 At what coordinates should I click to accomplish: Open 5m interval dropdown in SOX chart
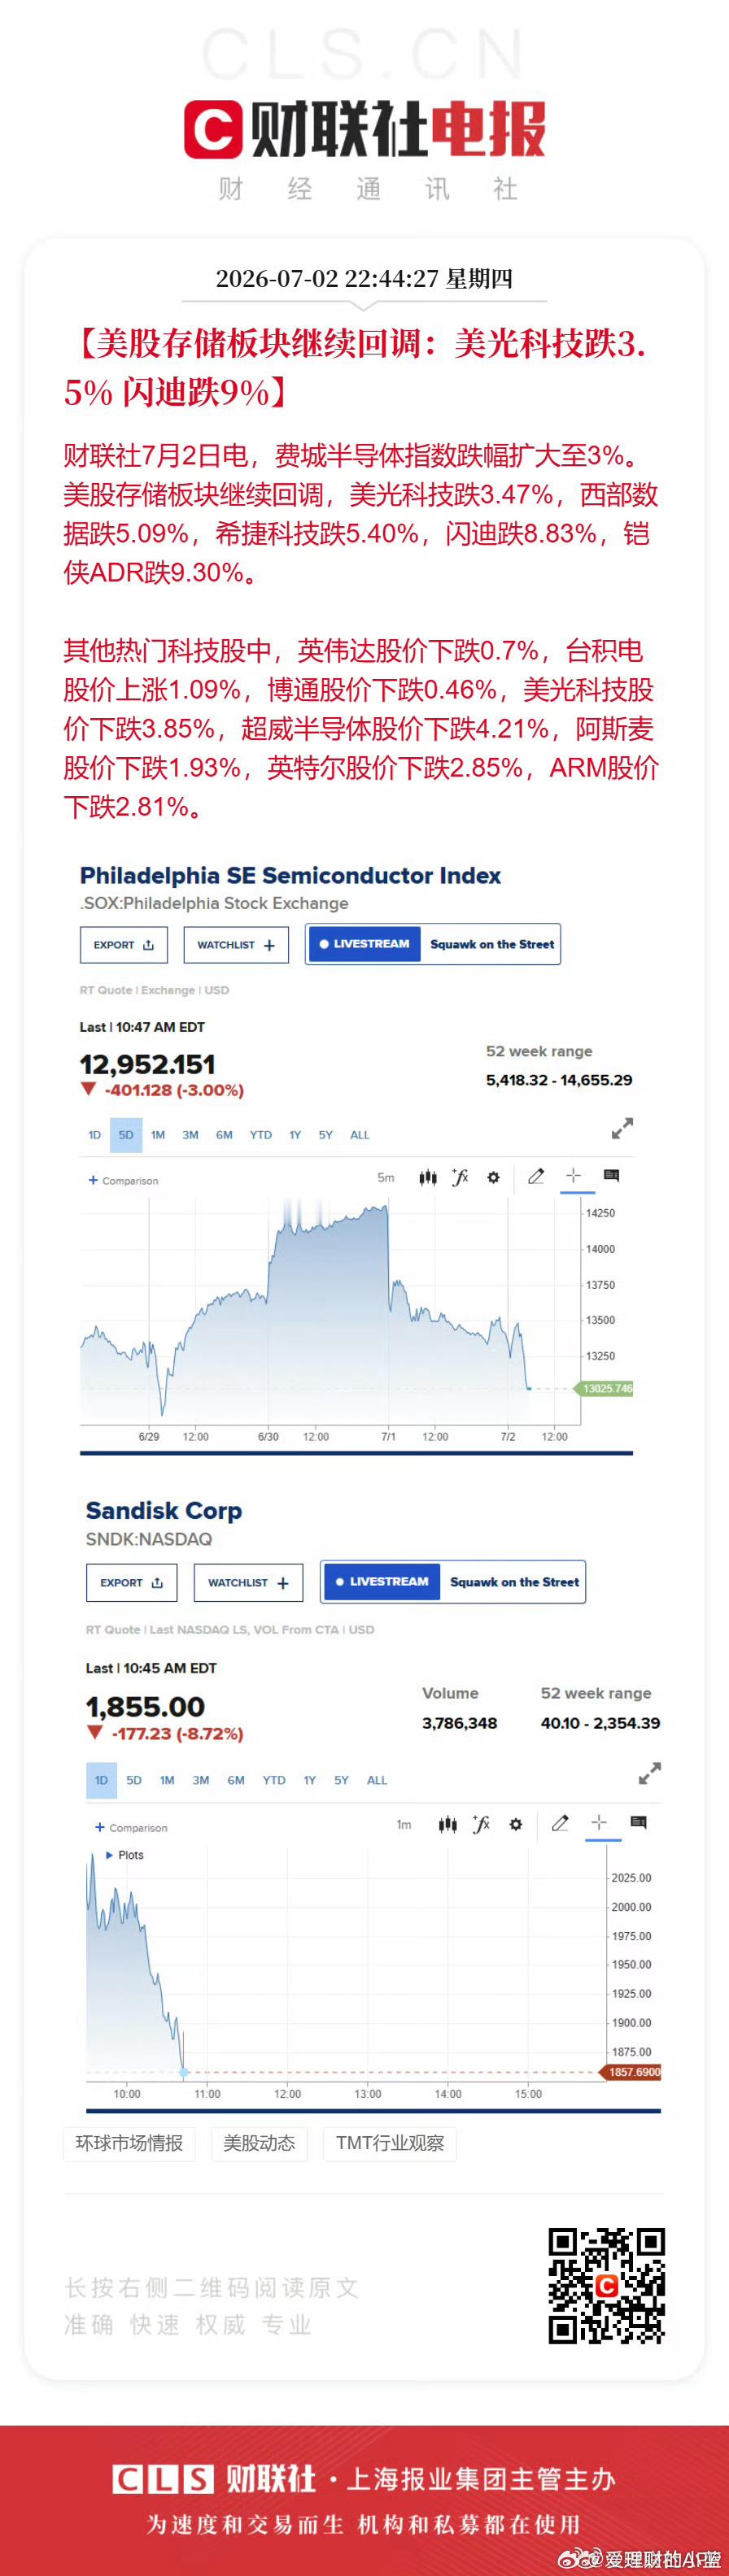tap(386, 1178)
